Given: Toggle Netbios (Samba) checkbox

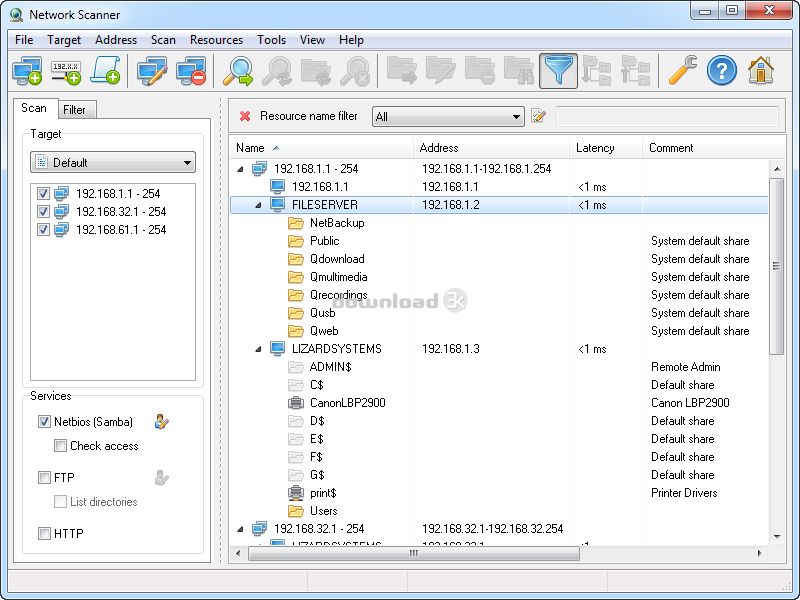Looking at the screenshot, I should click(44, 422).
